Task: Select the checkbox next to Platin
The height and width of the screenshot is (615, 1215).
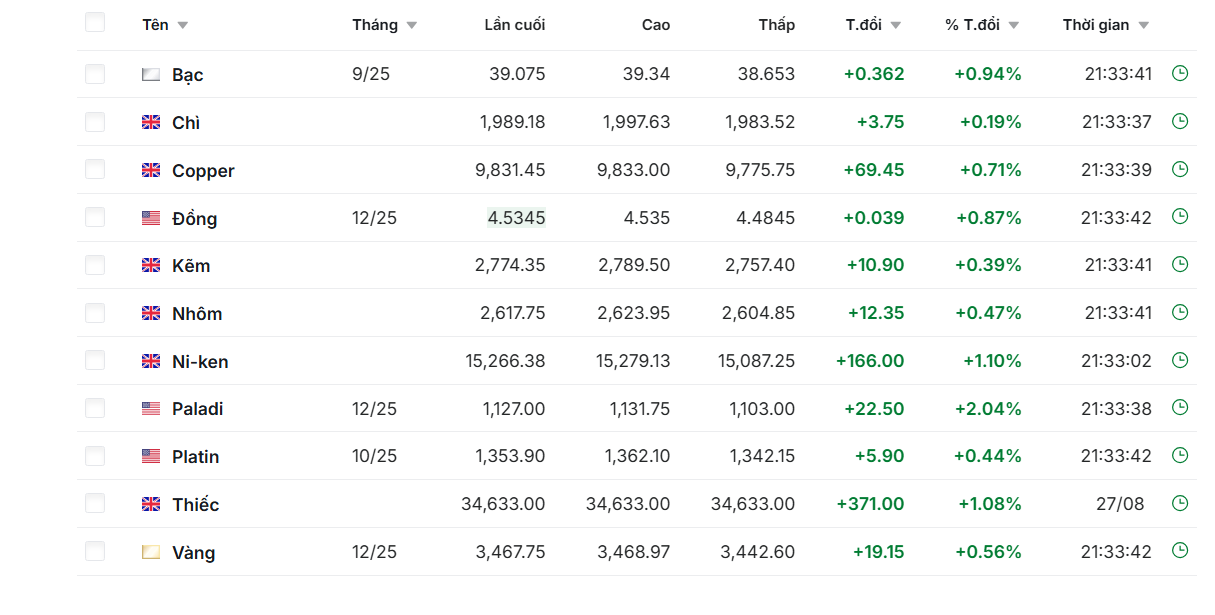Action: click(x=95, y=456)
